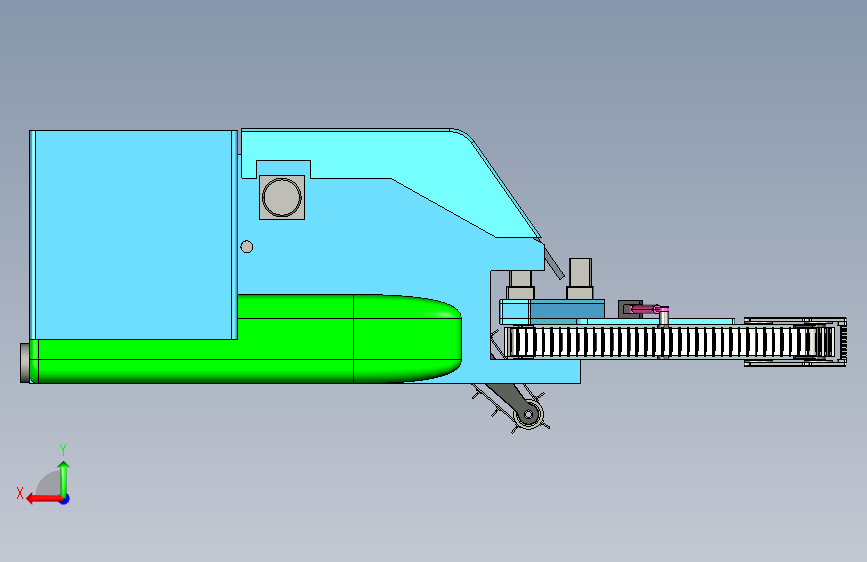Select the gray roller wheel under the housing
867x562 pixels.
529,414
